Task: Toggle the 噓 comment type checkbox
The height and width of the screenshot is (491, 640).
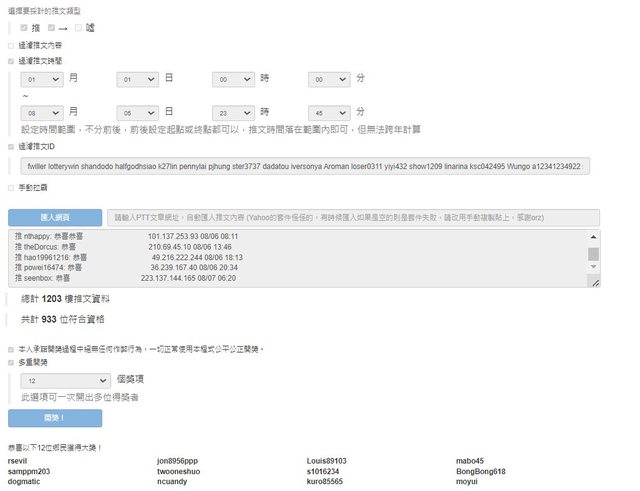Action: [77, 27]
